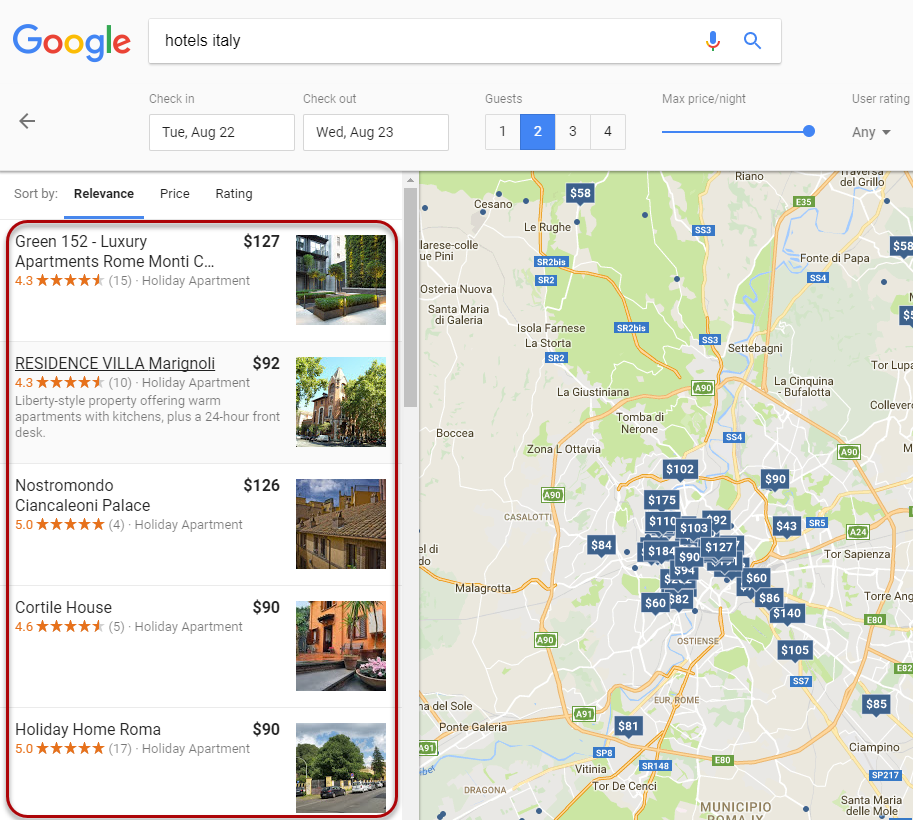Screen dimensions: 913x820
Task: Select 4 guests
Action: pyautogui.click(x=607, y=132)
